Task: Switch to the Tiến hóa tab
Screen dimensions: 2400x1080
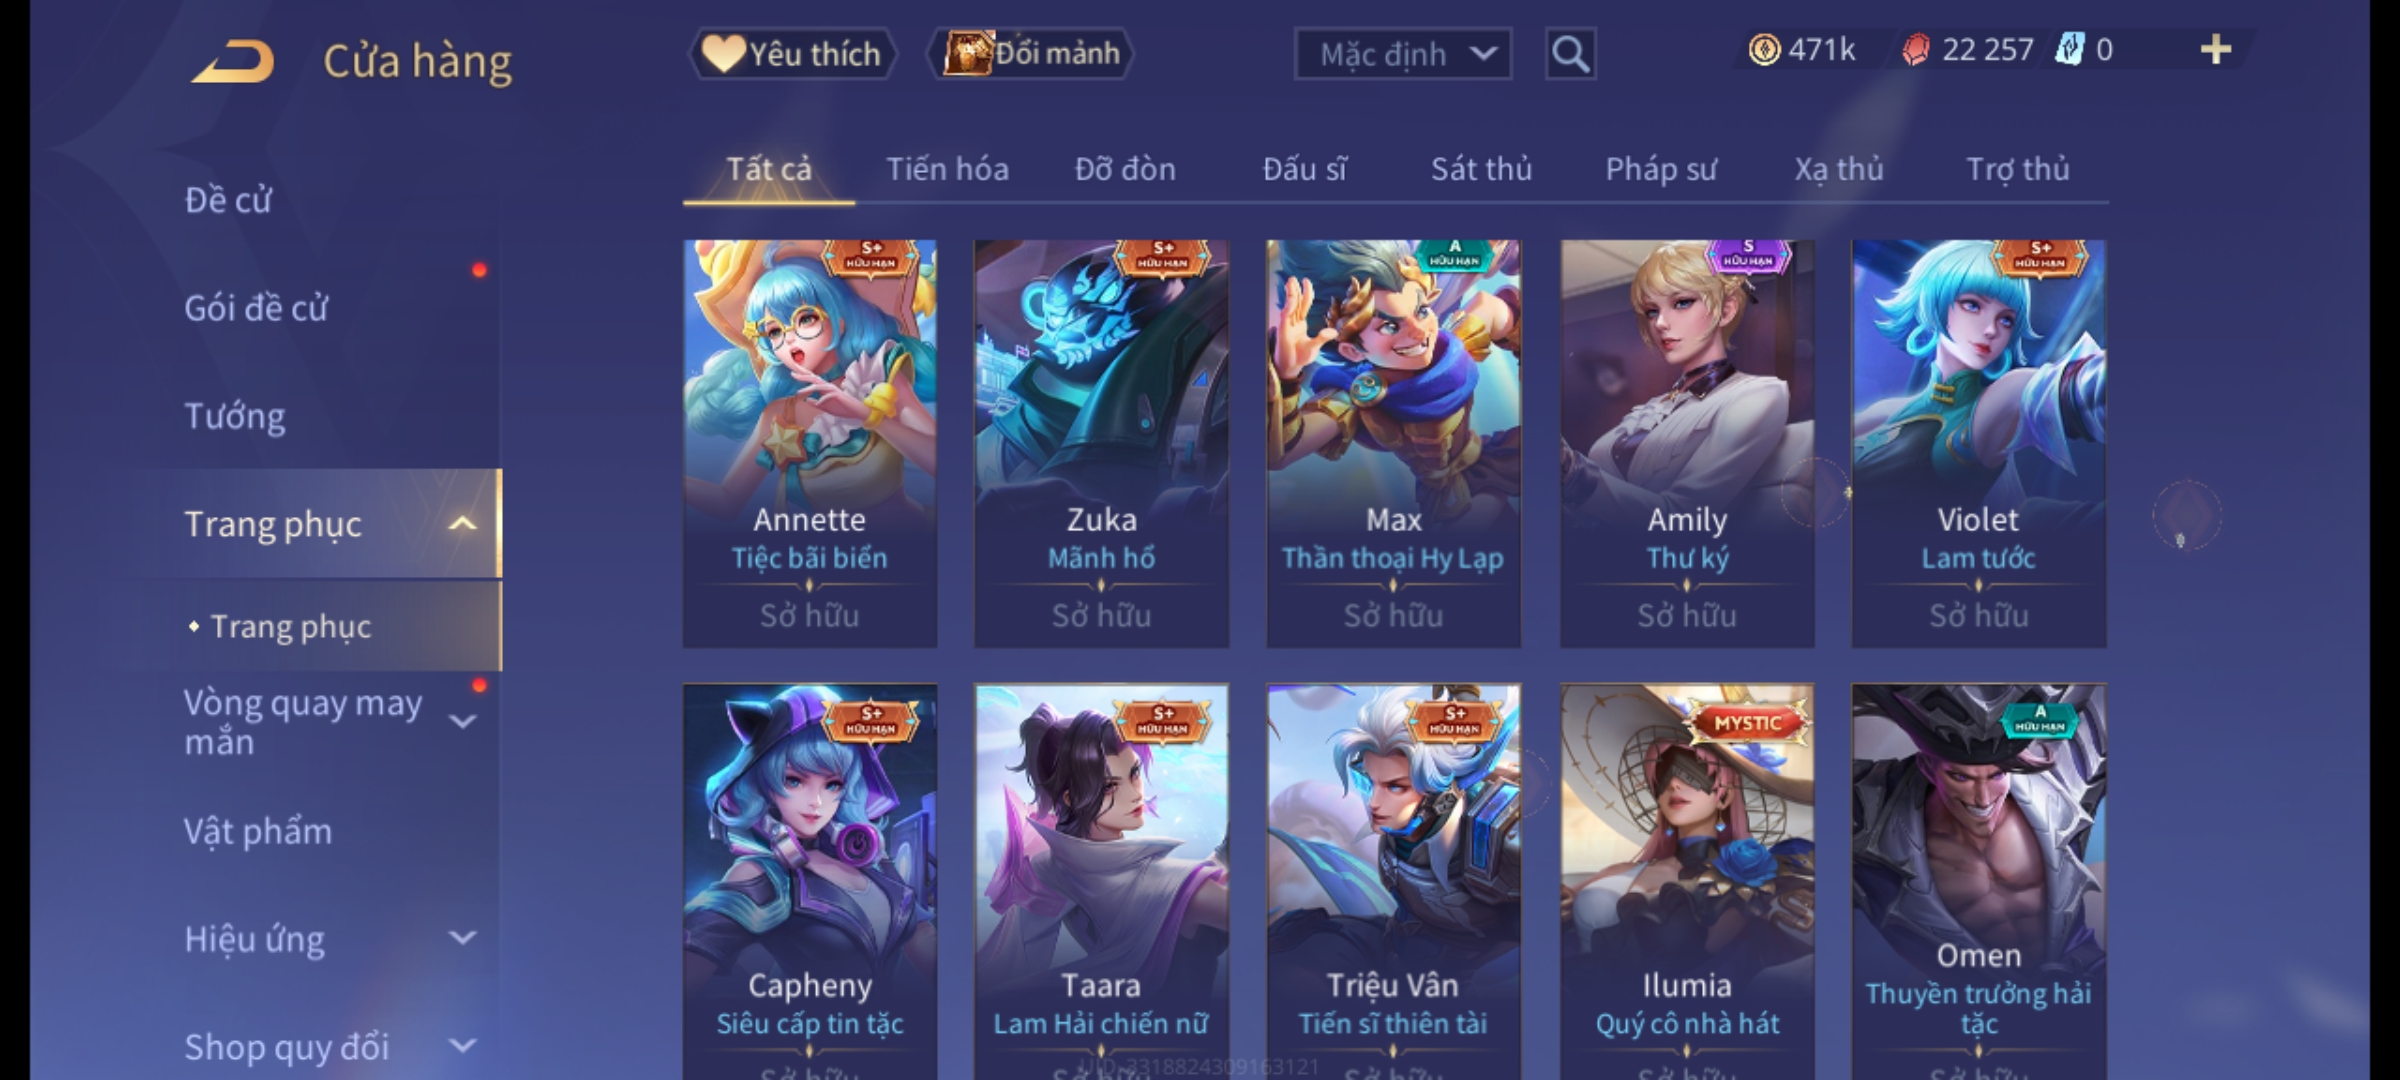Action: coord(947,169)
